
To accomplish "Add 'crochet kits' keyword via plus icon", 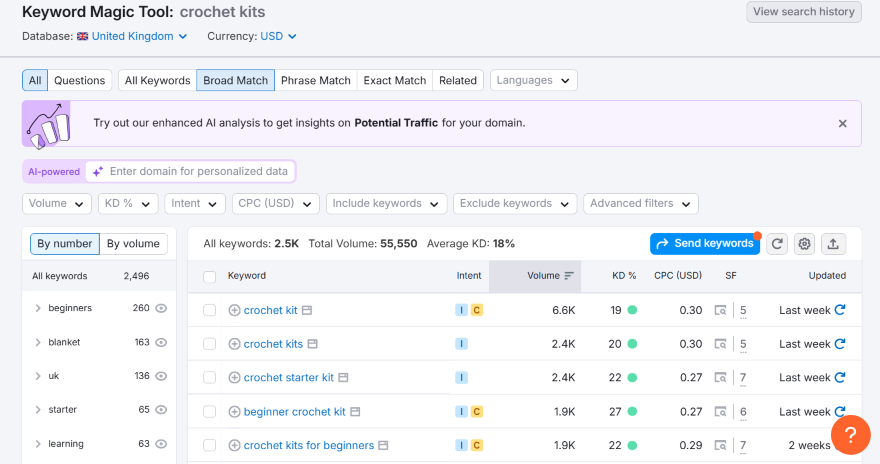I will click(235, 344).
